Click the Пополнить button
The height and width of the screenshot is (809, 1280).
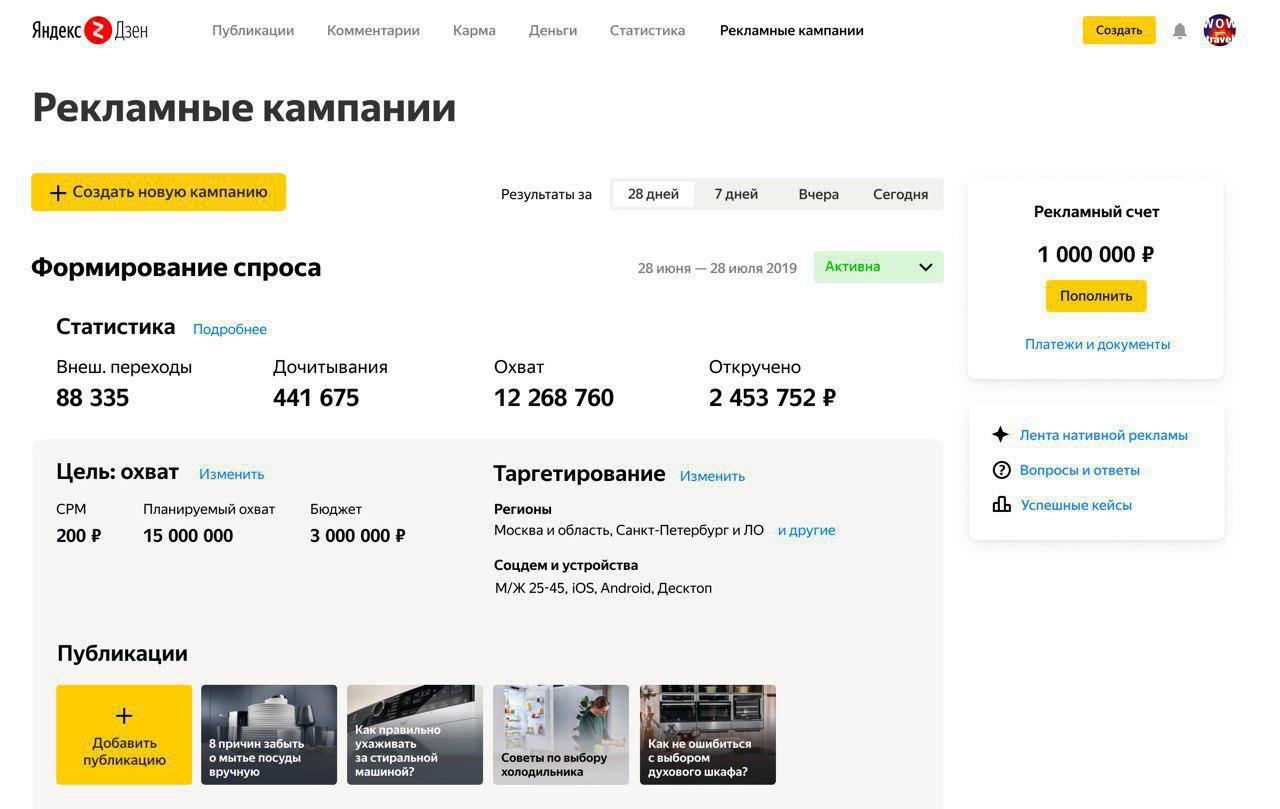point(1096,296)
